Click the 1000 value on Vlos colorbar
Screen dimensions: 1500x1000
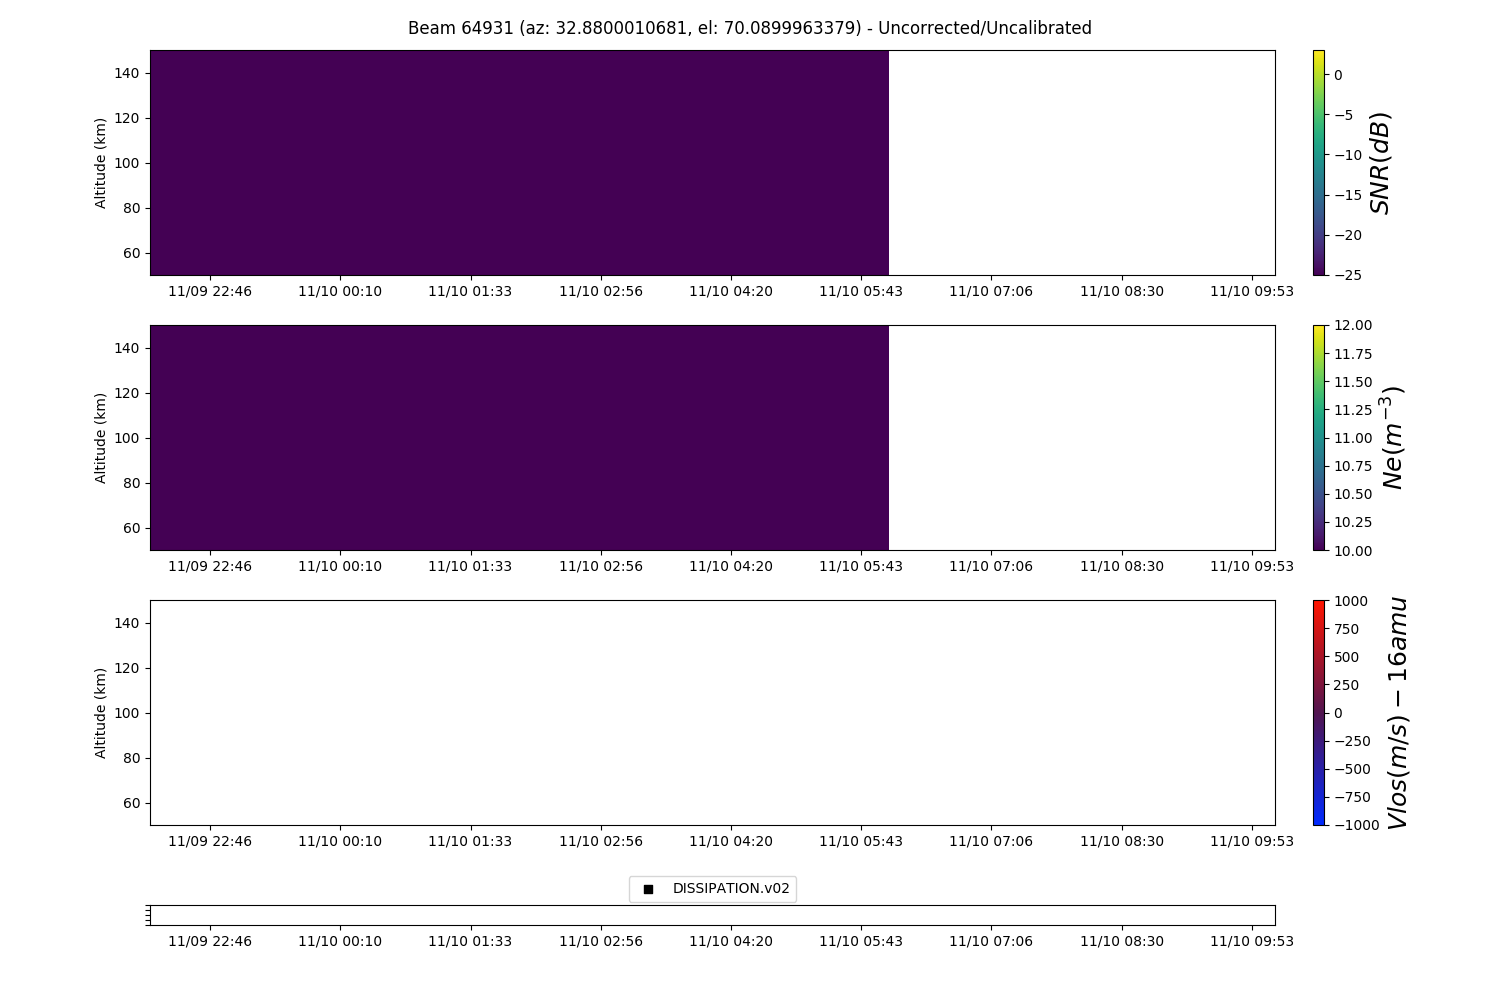(x=1349, y=601)
